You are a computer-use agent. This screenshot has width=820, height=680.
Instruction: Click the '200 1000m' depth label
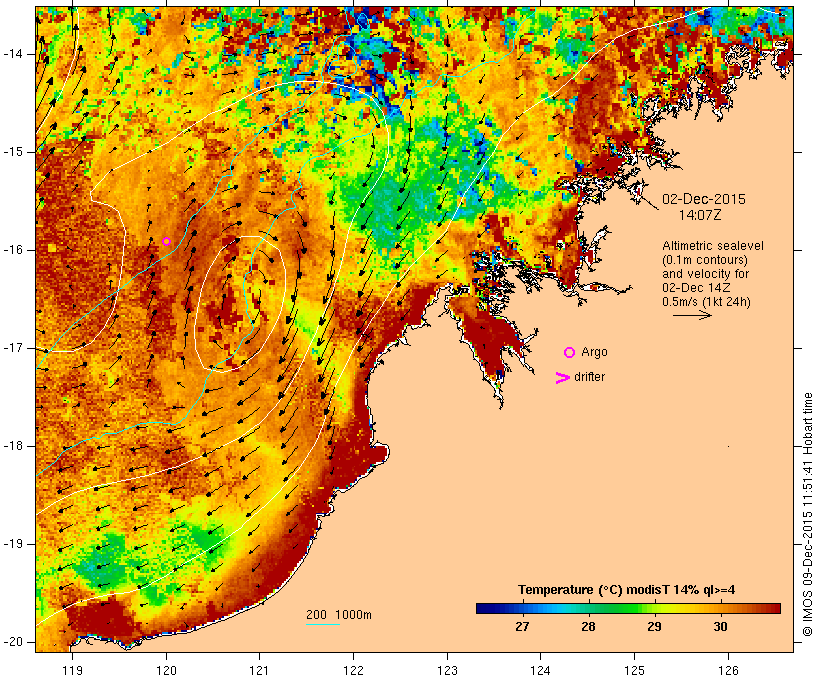(x=339, y=615)
